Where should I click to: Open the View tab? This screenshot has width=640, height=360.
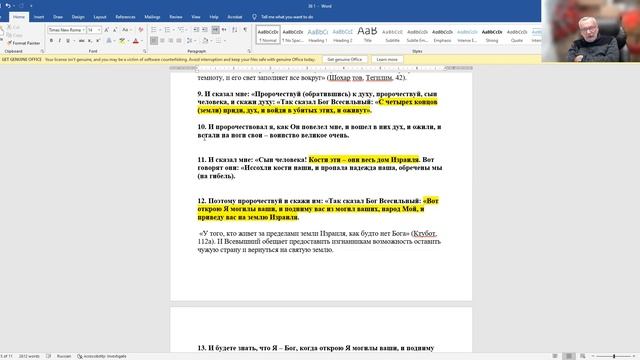point(196,17)
